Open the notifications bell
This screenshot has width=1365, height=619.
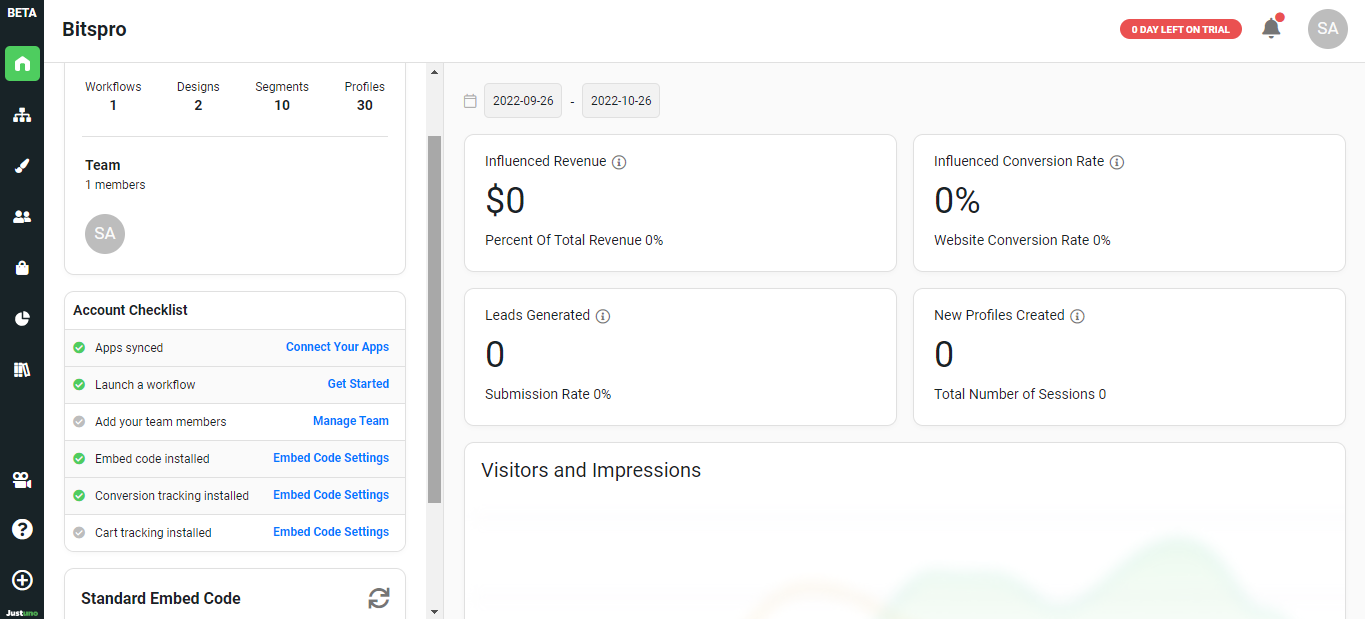[x=1271, y=28]
